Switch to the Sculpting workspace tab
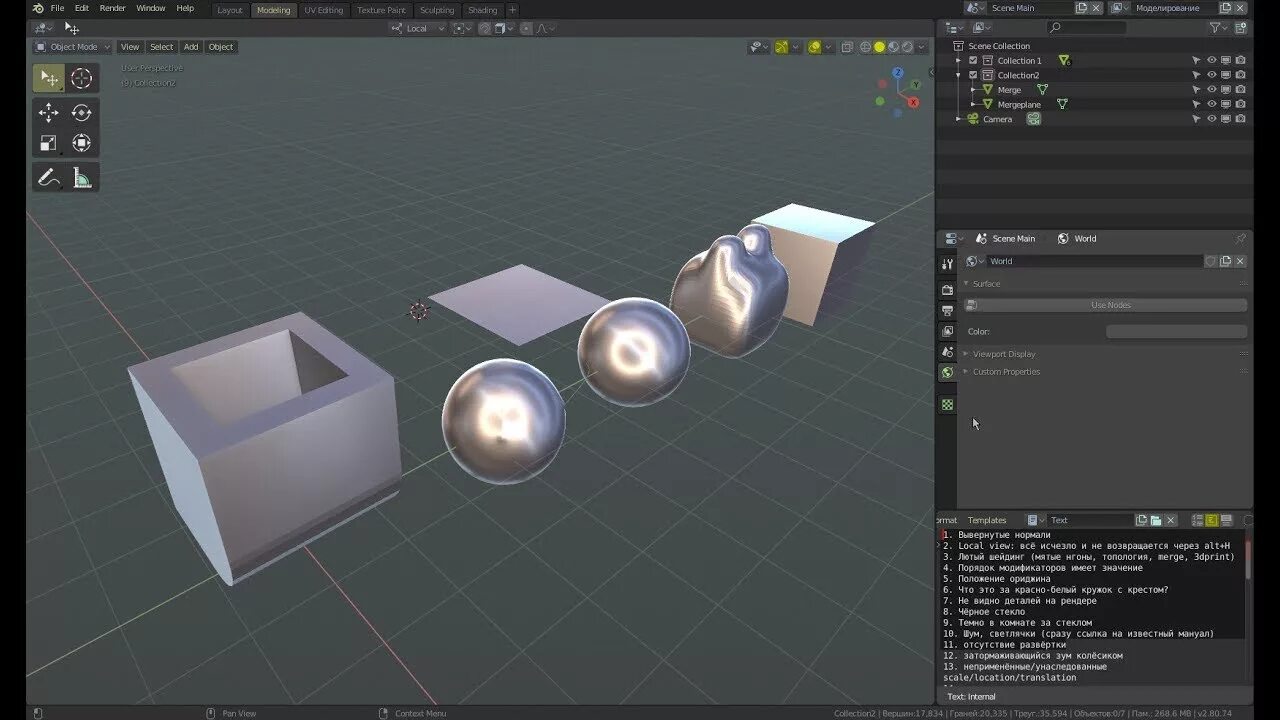 click(x=436, y=10)
